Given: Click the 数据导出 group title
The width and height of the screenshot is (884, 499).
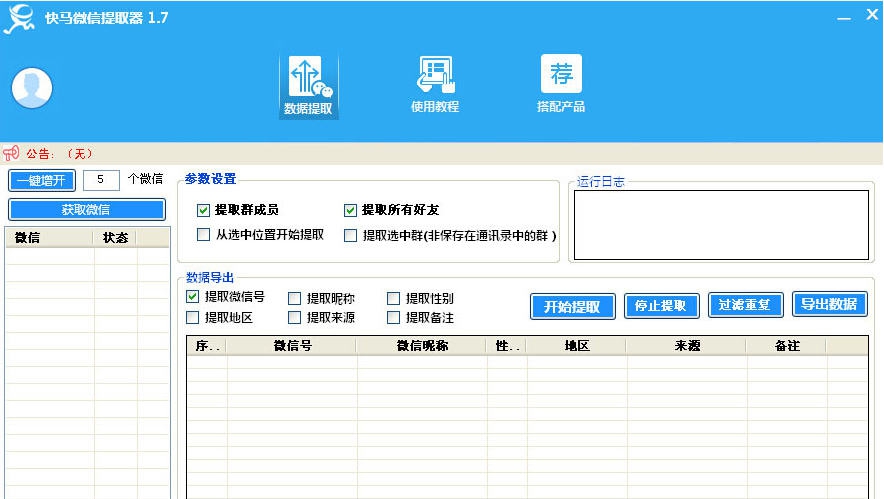Looking at the screenshot, I should [x=210, y=277].
